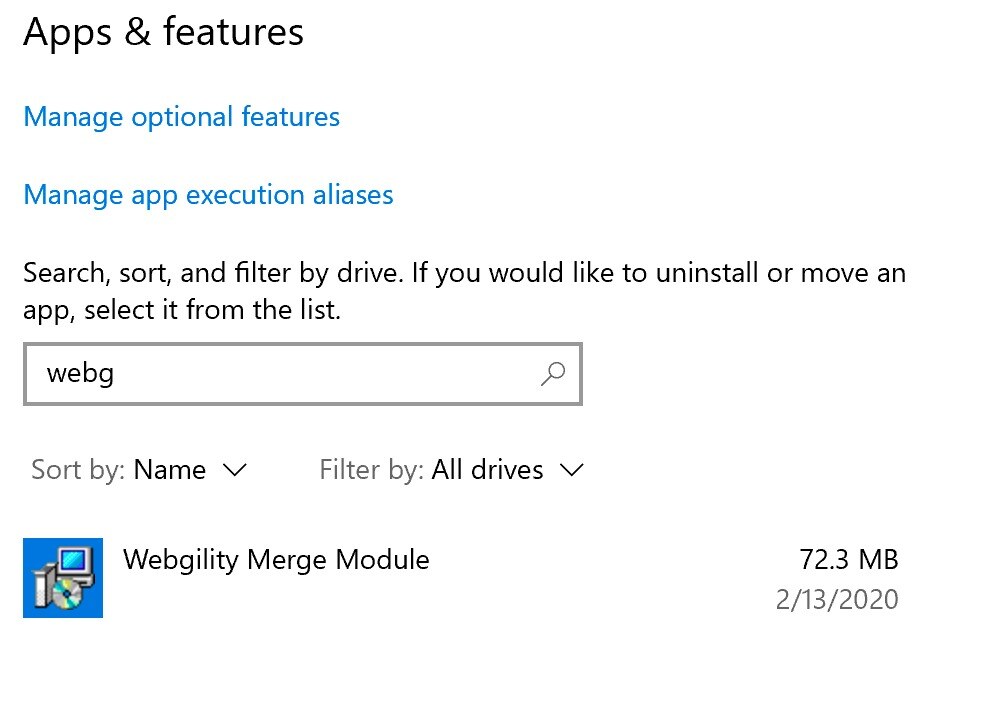999x705 pixels.
Task: Click the Name sort value text
Action: 169,470
